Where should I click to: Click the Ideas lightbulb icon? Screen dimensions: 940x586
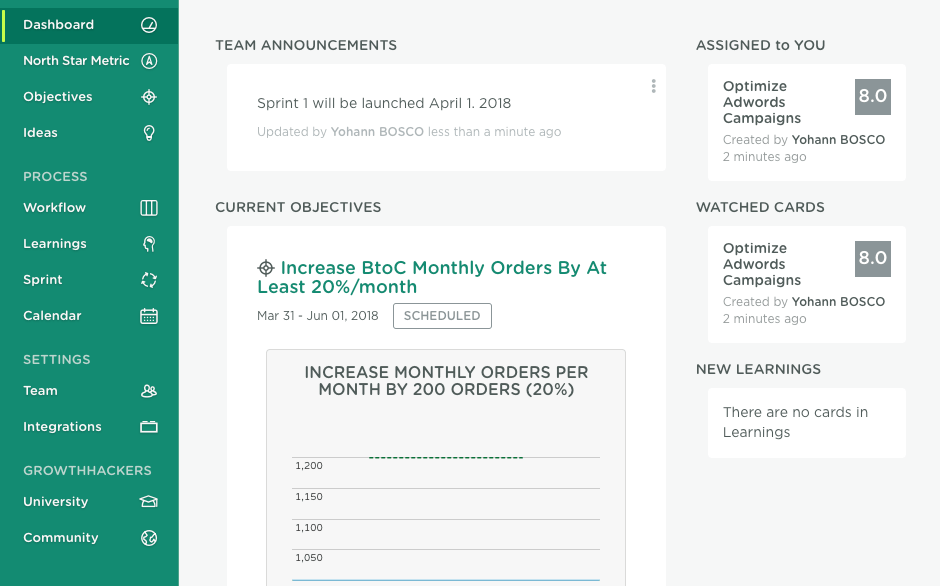click(149, 133)
